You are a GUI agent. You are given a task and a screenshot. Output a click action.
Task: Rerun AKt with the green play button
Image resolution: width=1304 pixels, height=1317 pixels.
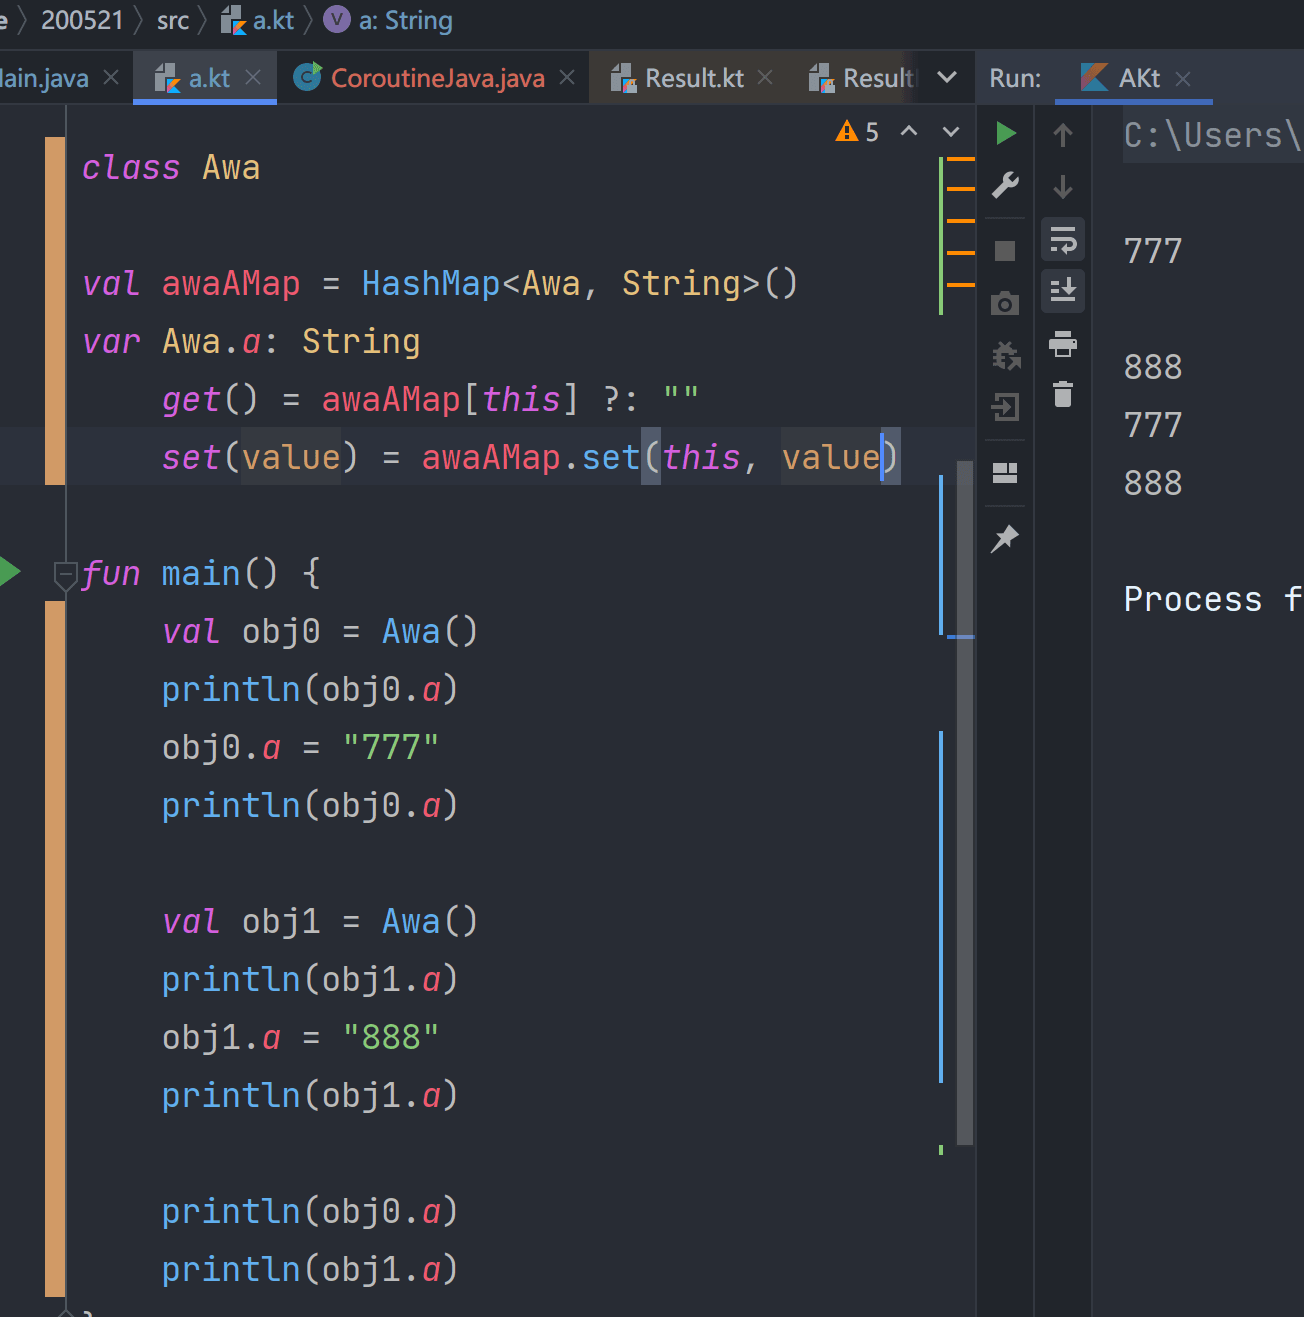[x=1006, y=133]
